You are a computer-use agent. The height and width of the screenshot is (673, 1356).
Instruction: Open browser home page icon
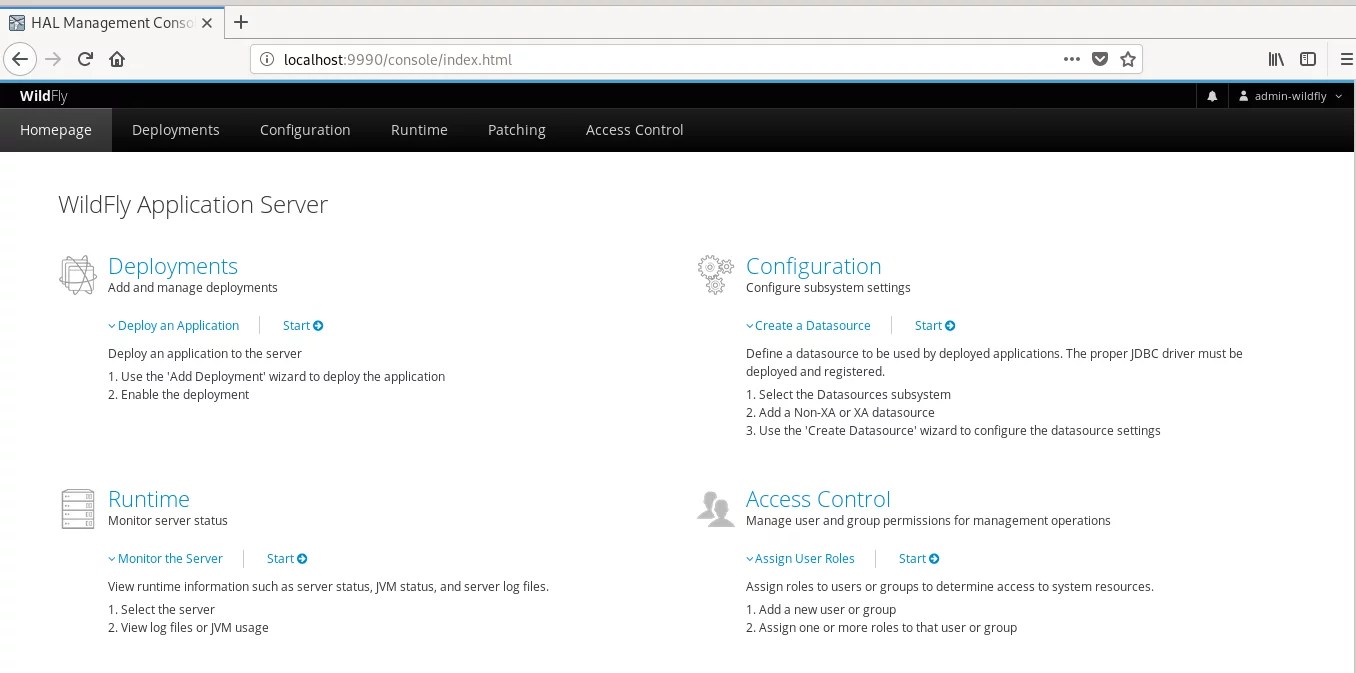(x=117, y=59)
